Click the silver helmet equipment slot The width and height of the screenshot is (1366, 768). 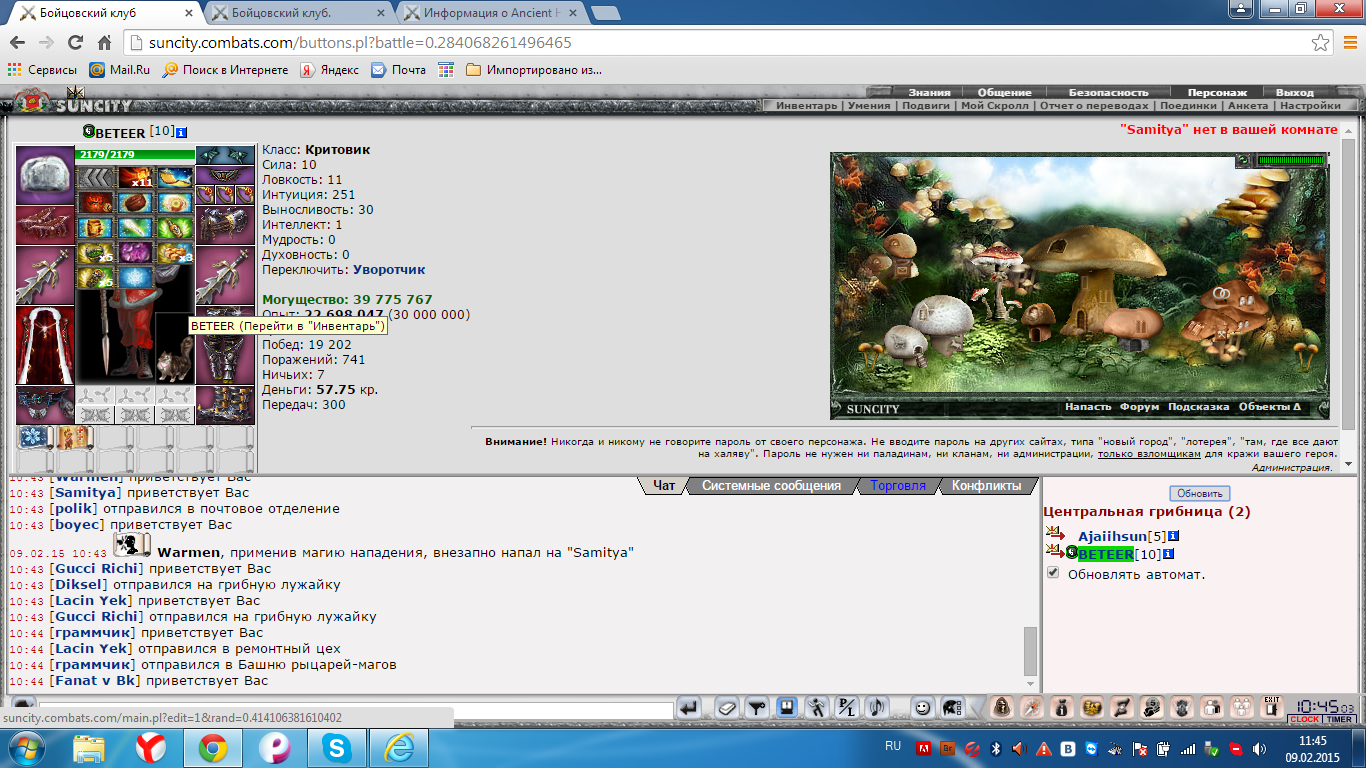(x=45, y=175)
